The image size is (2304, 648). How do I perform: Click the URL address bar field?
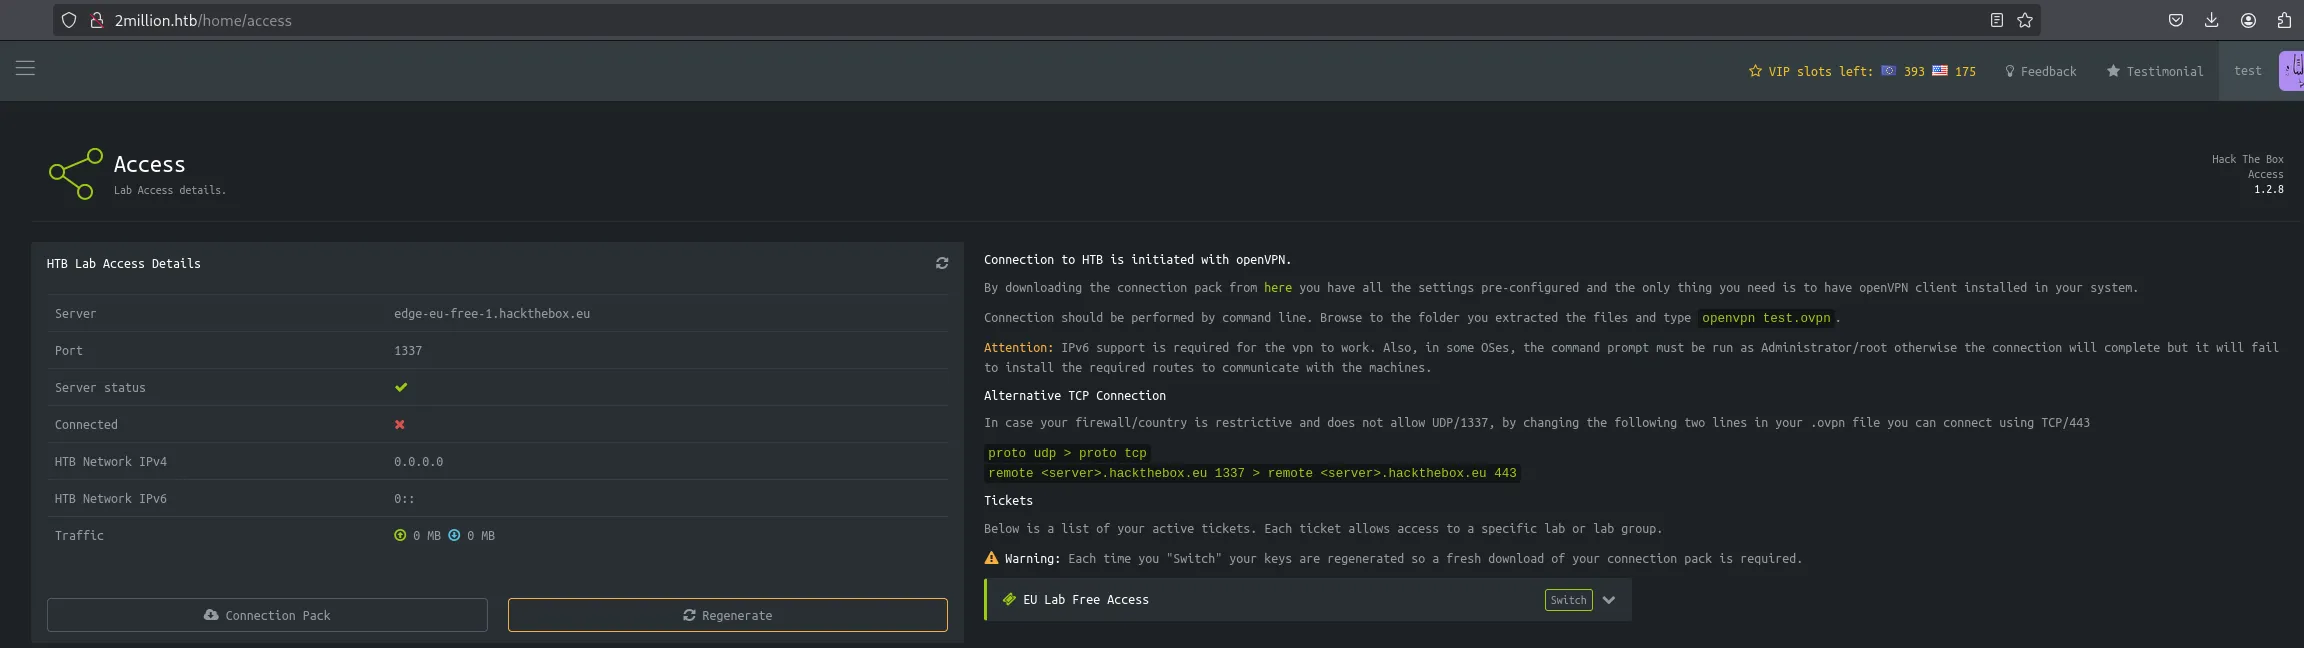[x=1000, y=20]
